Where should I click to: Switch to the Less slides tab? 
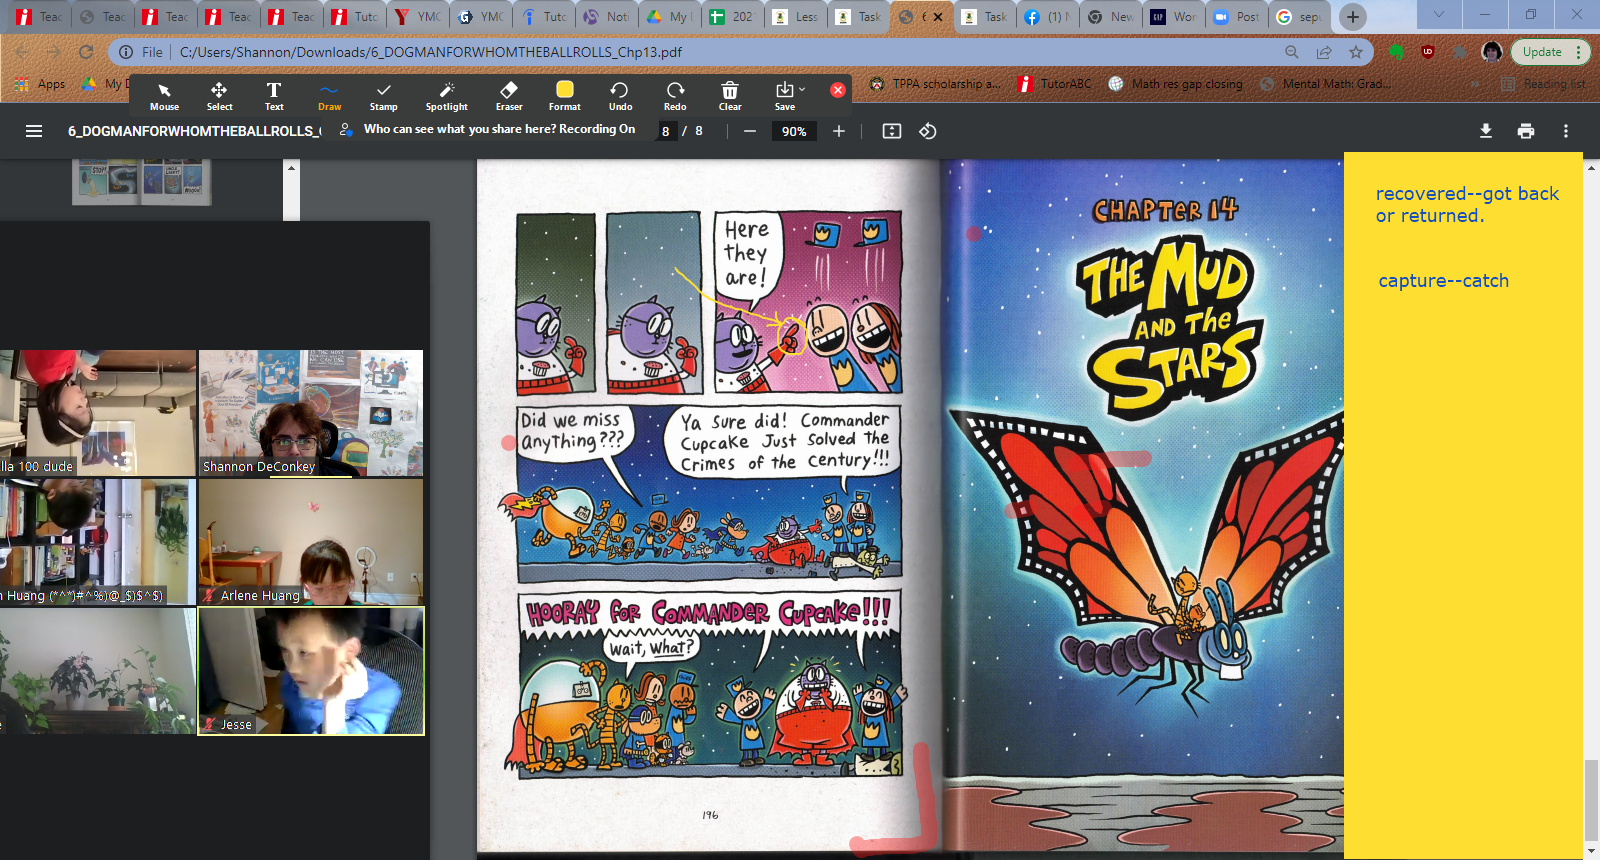796,17
